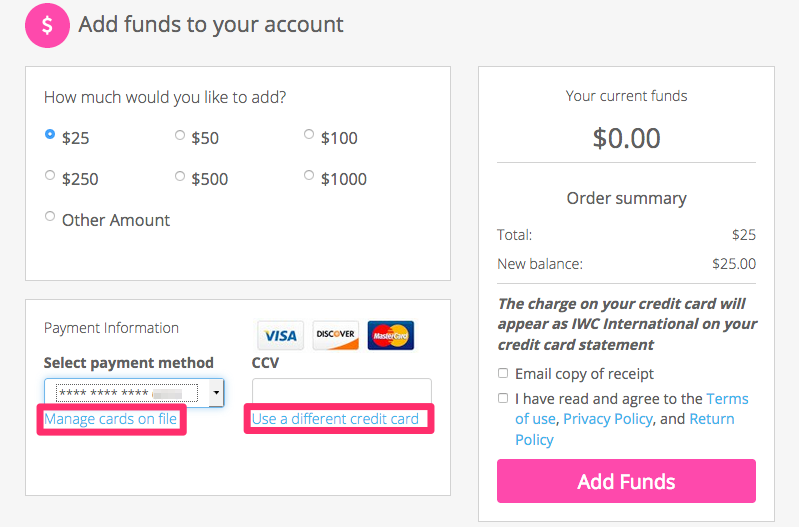799x527 pixels.
Task: Click the Discover card logo
Action: [x=335, y=335]
